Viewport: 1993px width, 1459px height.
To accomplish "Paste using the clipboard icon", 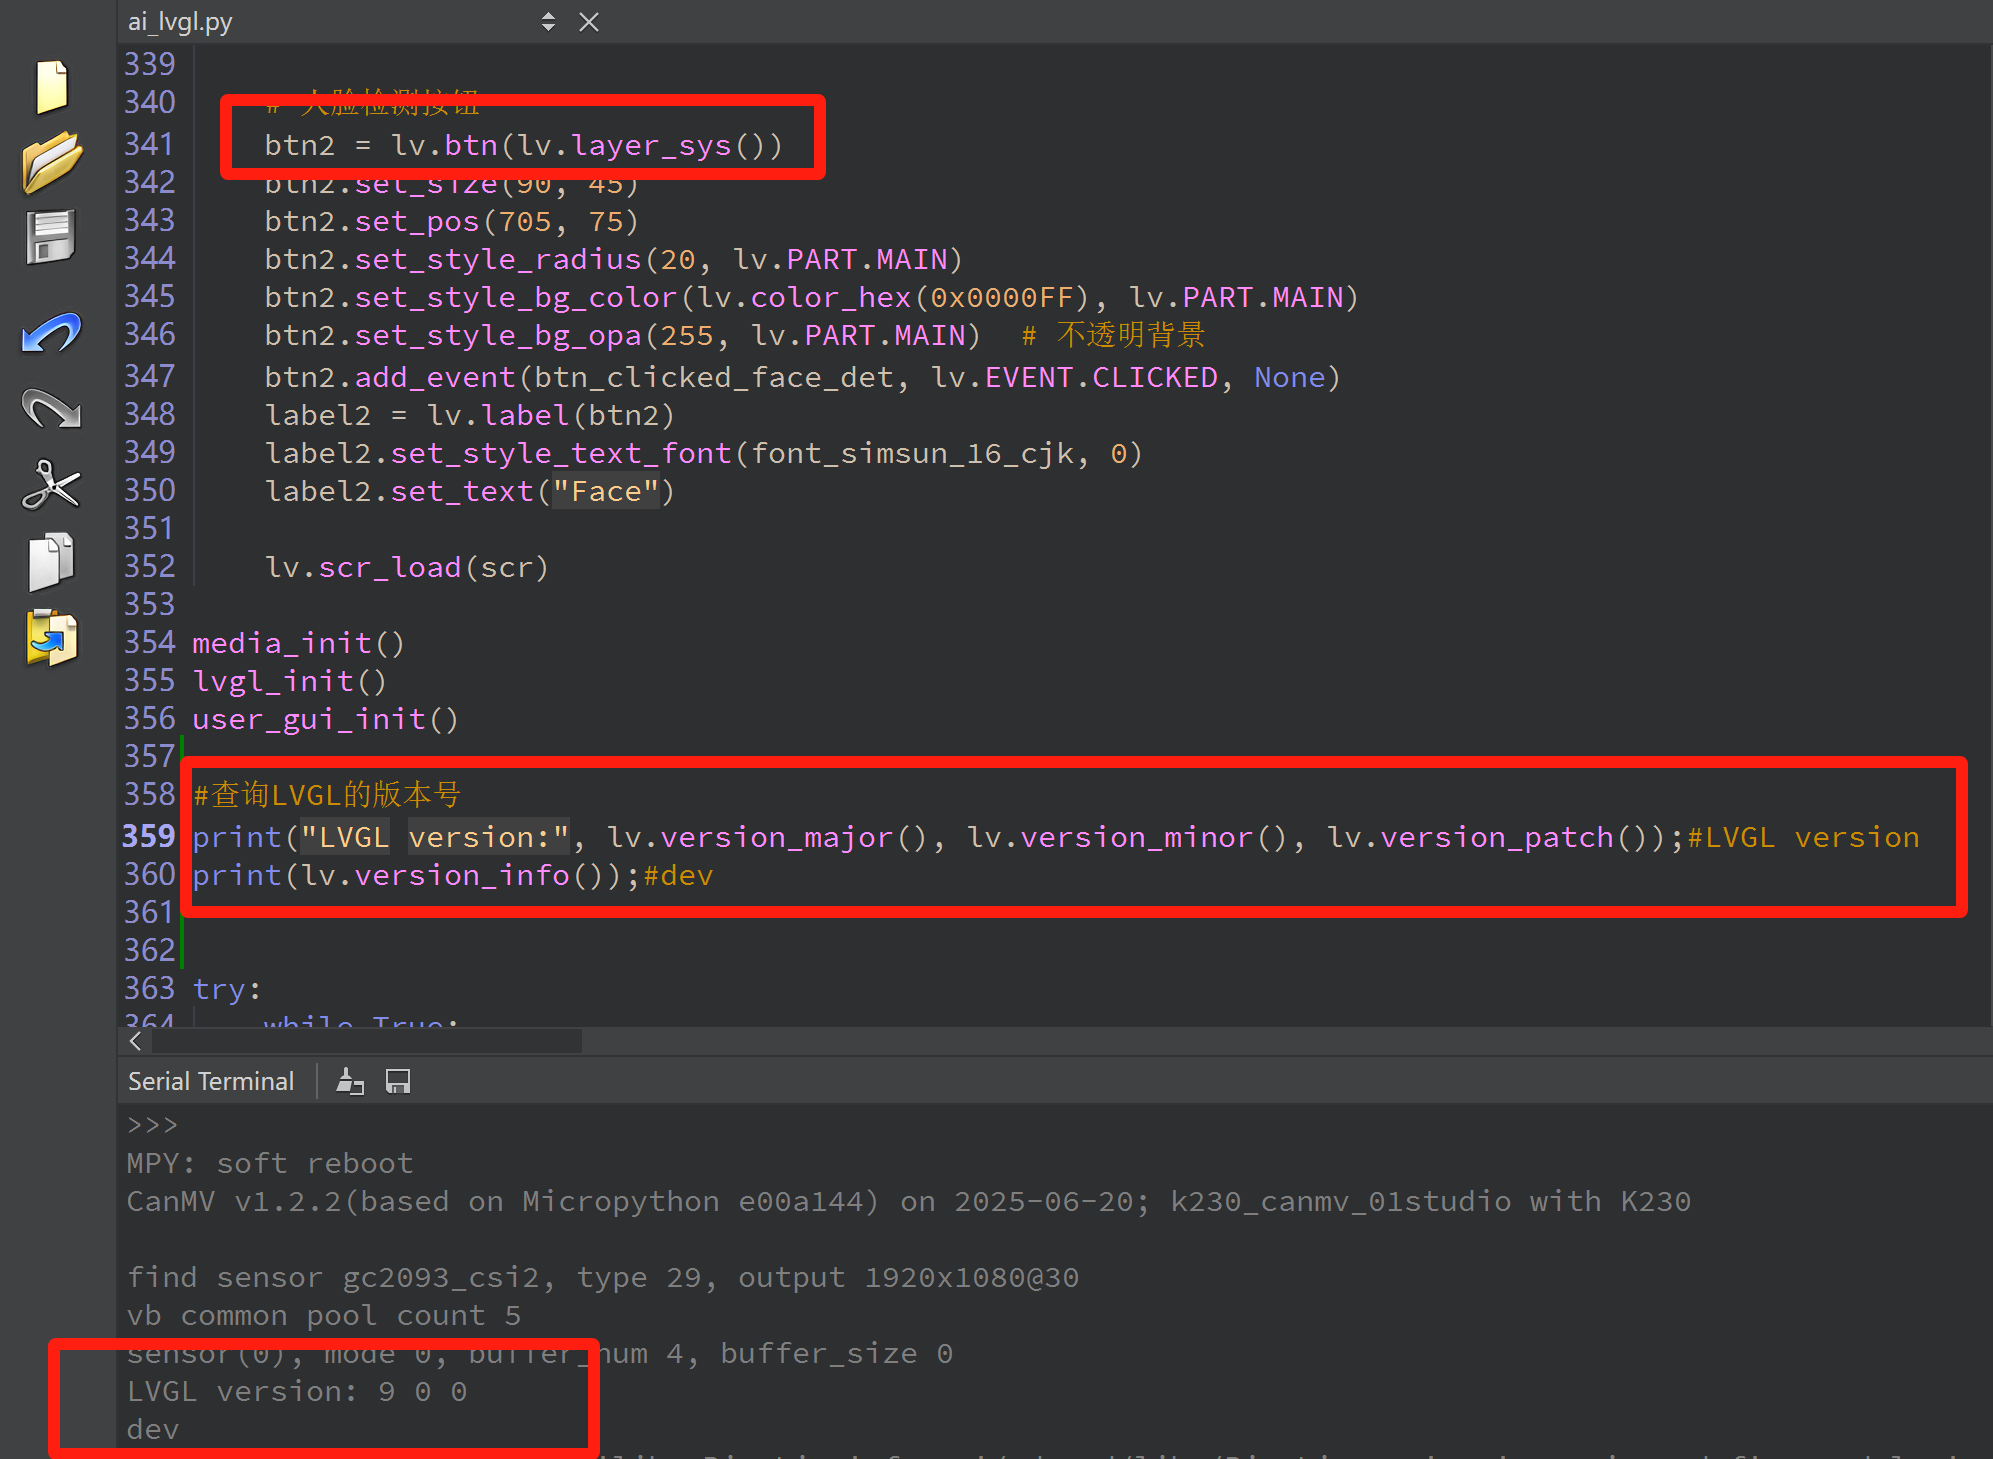I will (x=51, y=637).
